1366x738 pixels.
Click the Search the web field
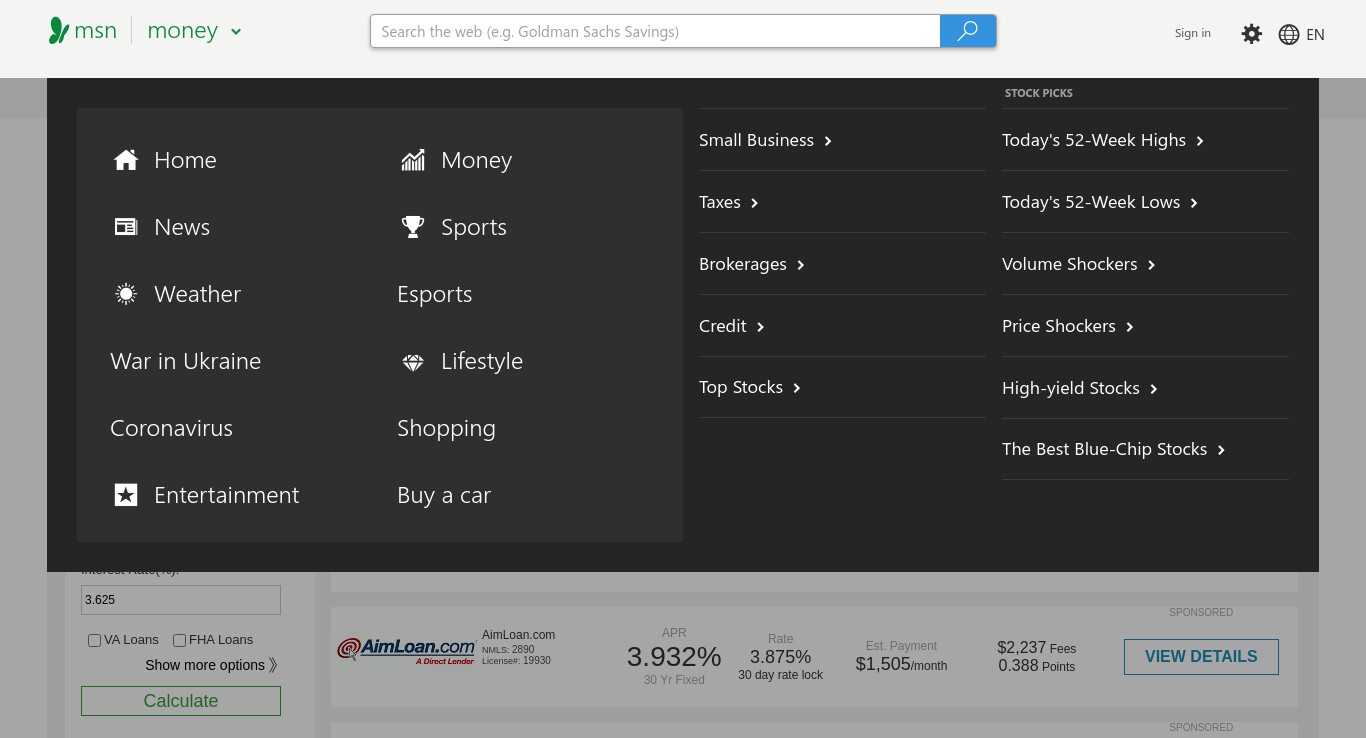point(655,31)
